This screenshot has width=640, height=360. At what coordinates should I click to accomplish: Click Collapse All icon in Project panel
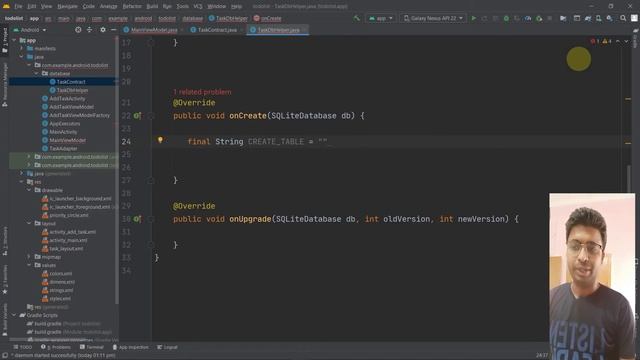point(89,30)
